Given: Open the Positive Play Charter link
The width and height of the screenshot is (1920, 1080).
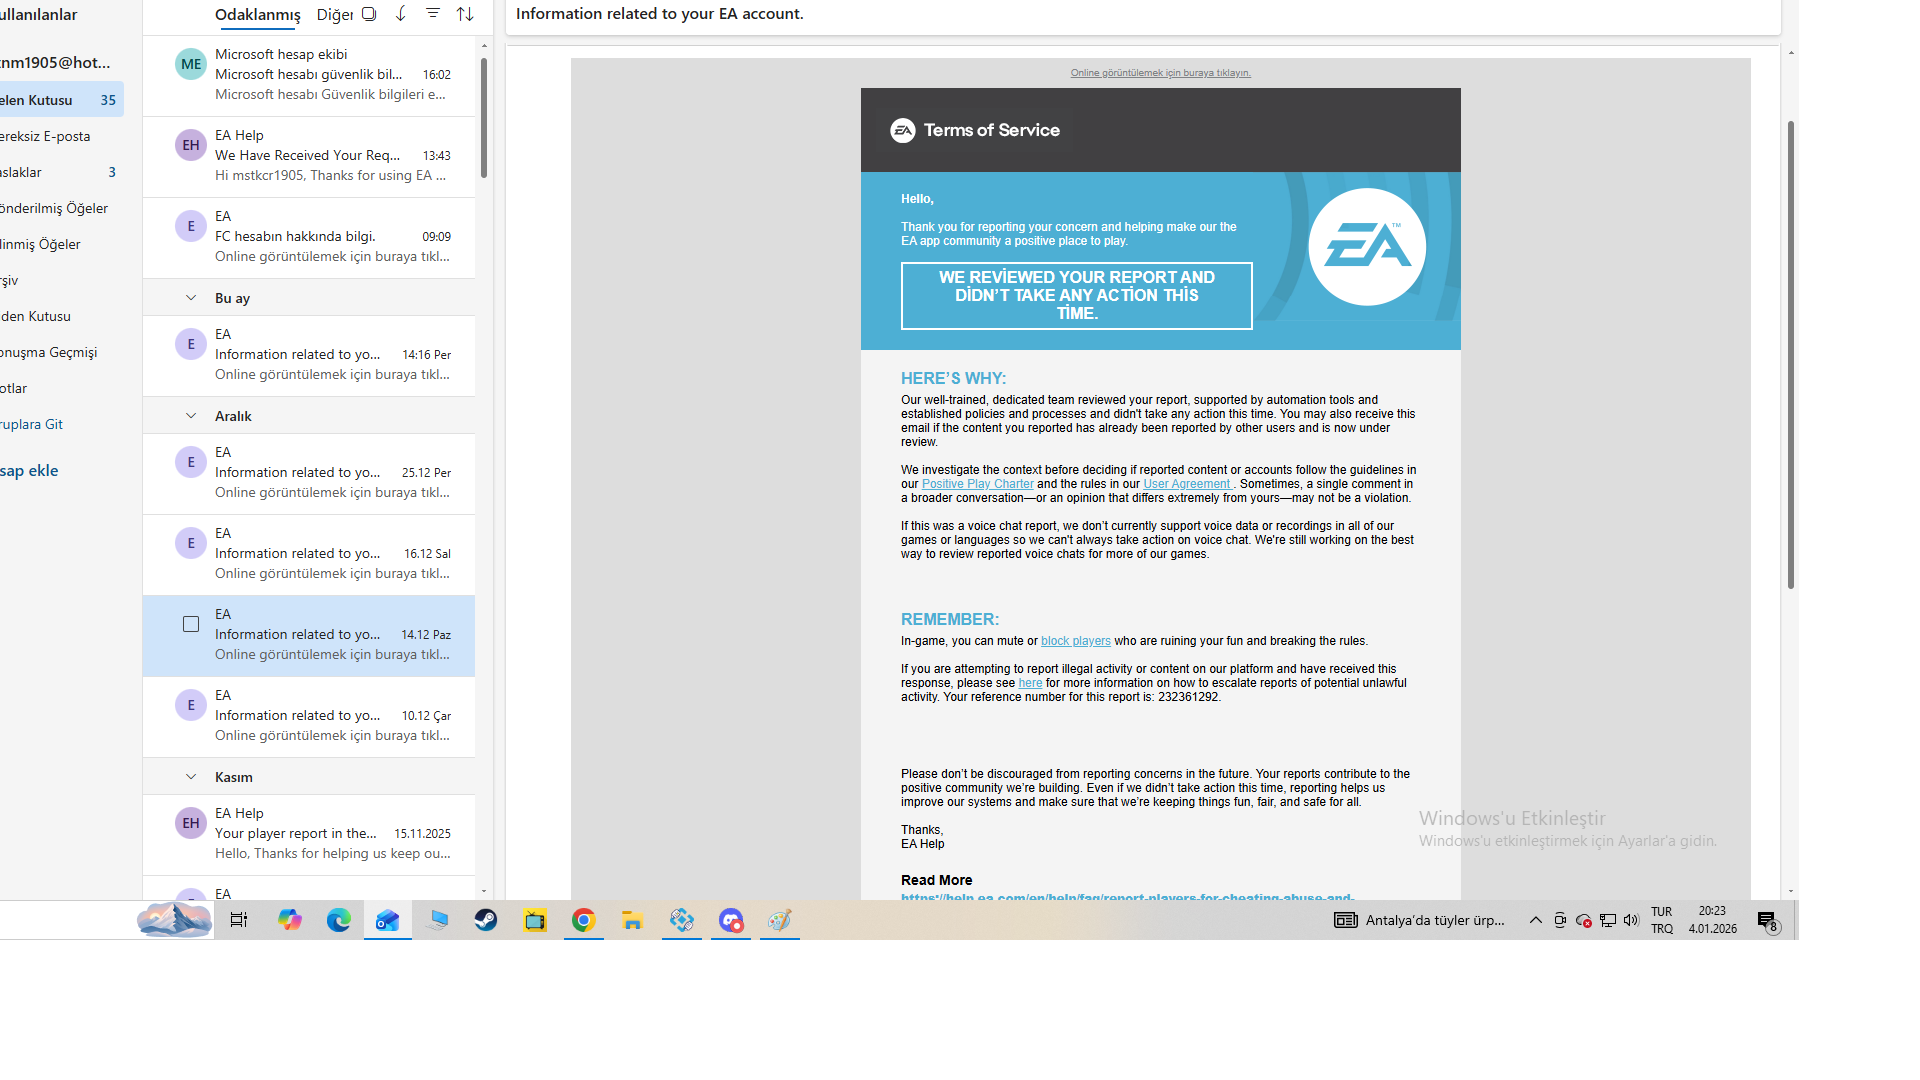Looking at the screenshot, I should [977, 484].
